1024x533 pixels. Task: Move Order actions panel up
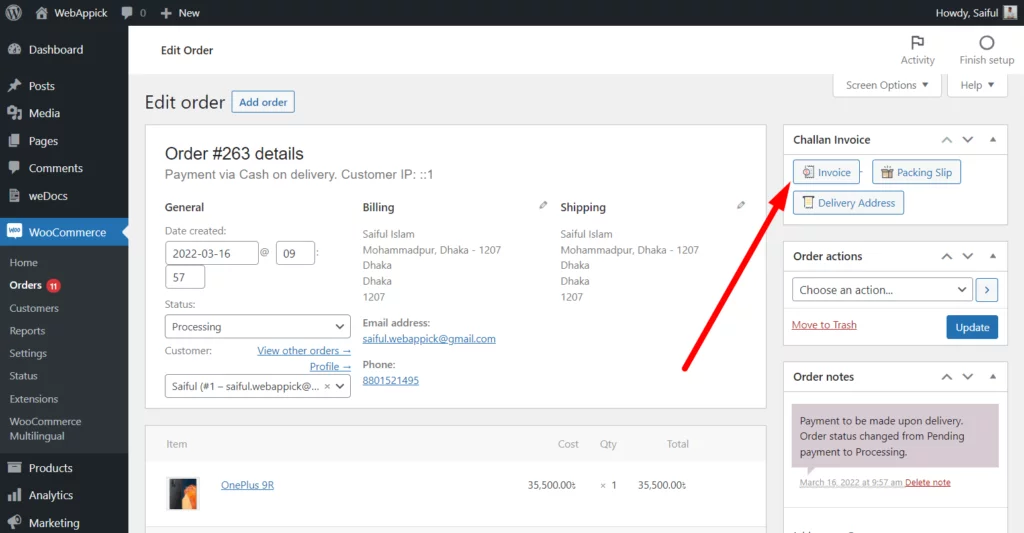(x=946, y=256)
